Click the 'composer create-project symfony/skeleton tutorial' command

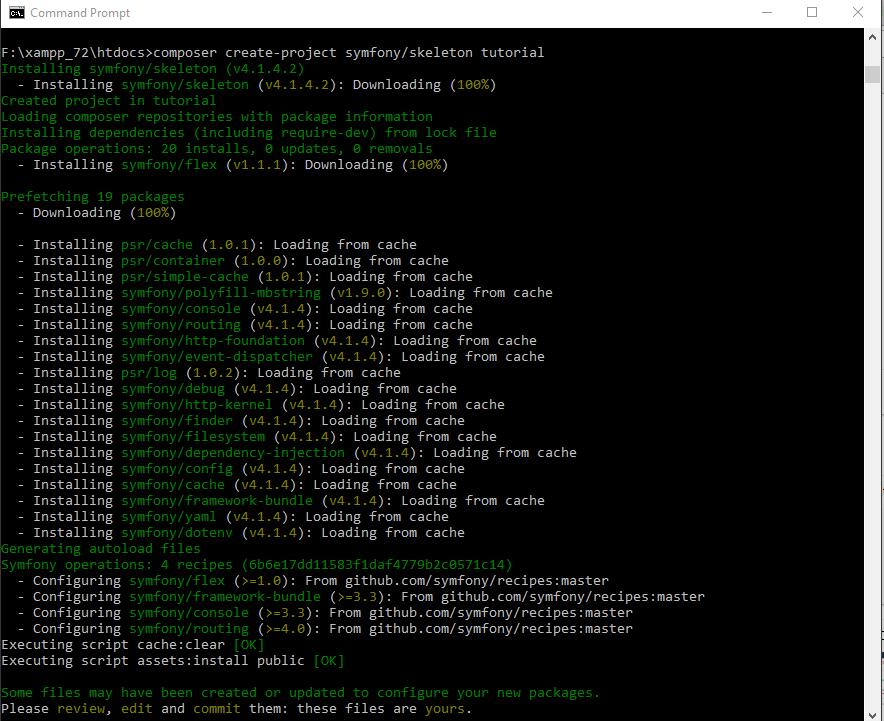tap(348, 52)
